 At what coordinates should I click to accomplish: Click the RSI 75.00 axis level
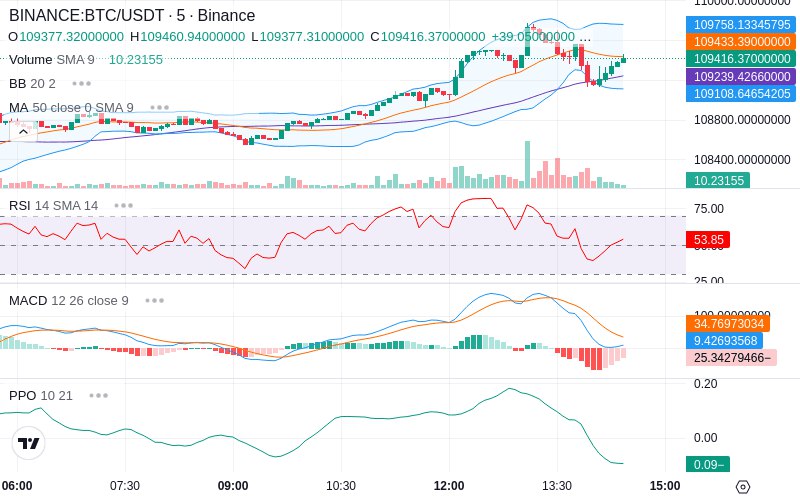click(709, 209)
